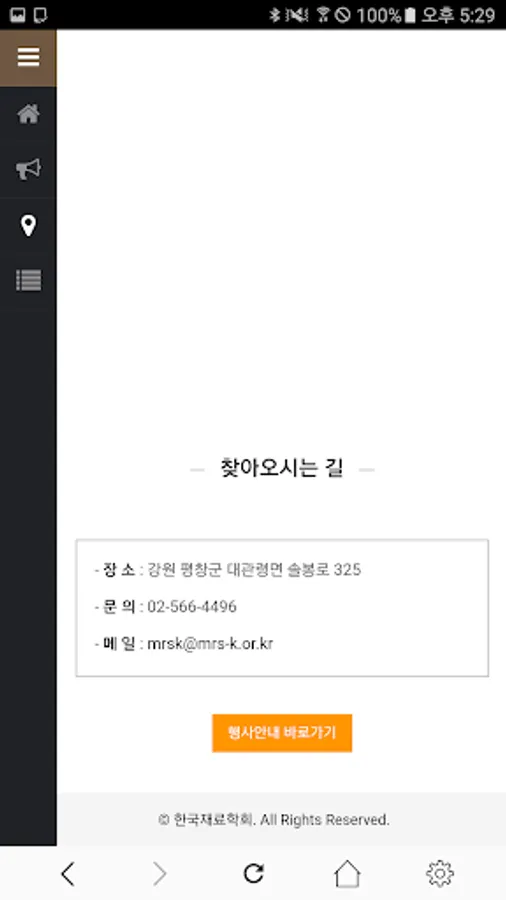Tap the browser forward arrow
506x900 pixels.
159,874
